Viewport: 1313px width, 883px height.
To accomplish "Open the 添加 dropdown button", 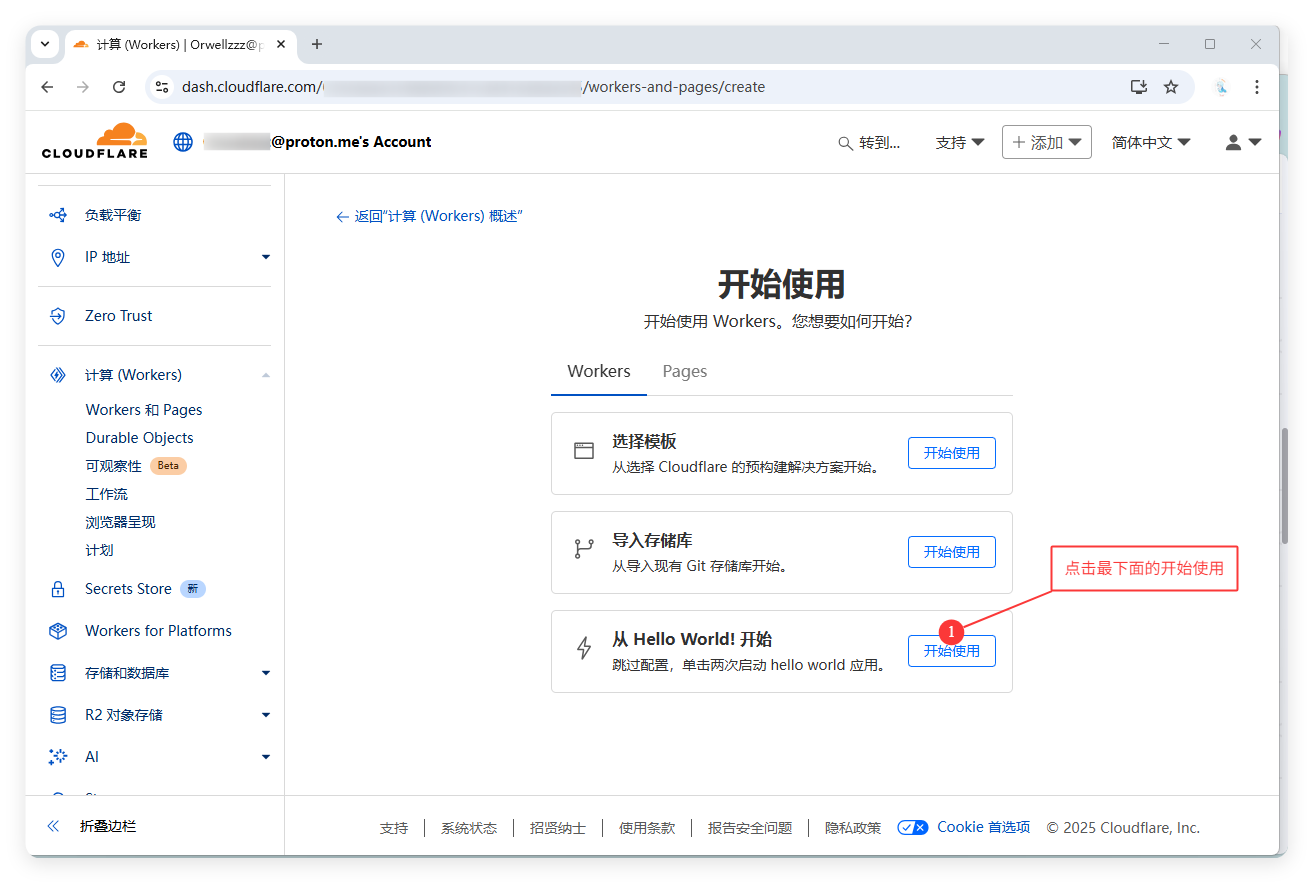I will [x=1046, y=142].
